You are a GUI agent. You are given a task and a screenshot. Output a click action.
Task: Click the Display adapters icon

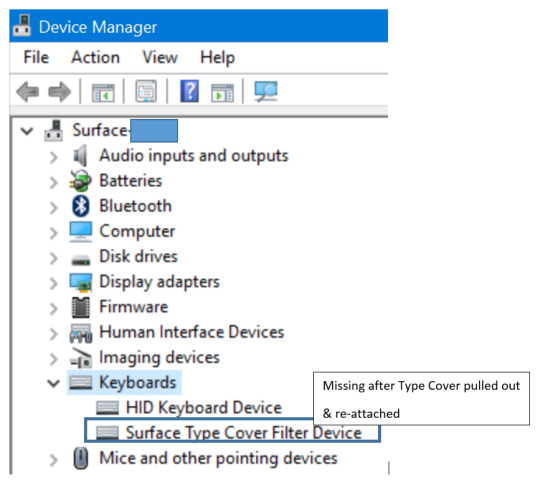click(81, 282)
